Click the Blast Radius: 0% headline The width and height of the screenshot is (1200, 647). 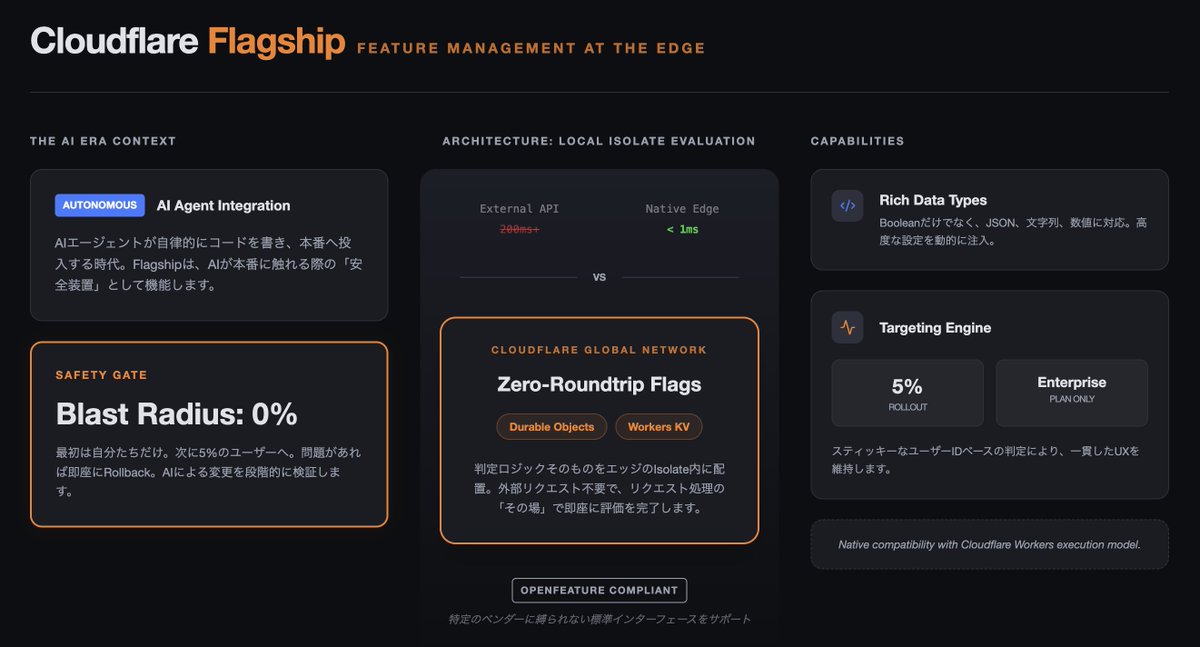coord(177,414)
